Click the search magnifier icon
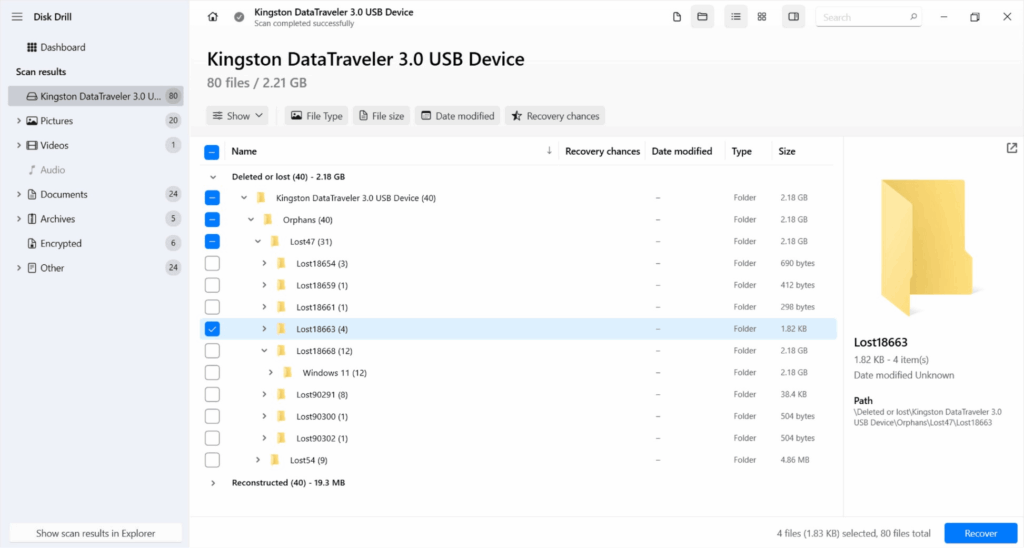 pos(914,17)
